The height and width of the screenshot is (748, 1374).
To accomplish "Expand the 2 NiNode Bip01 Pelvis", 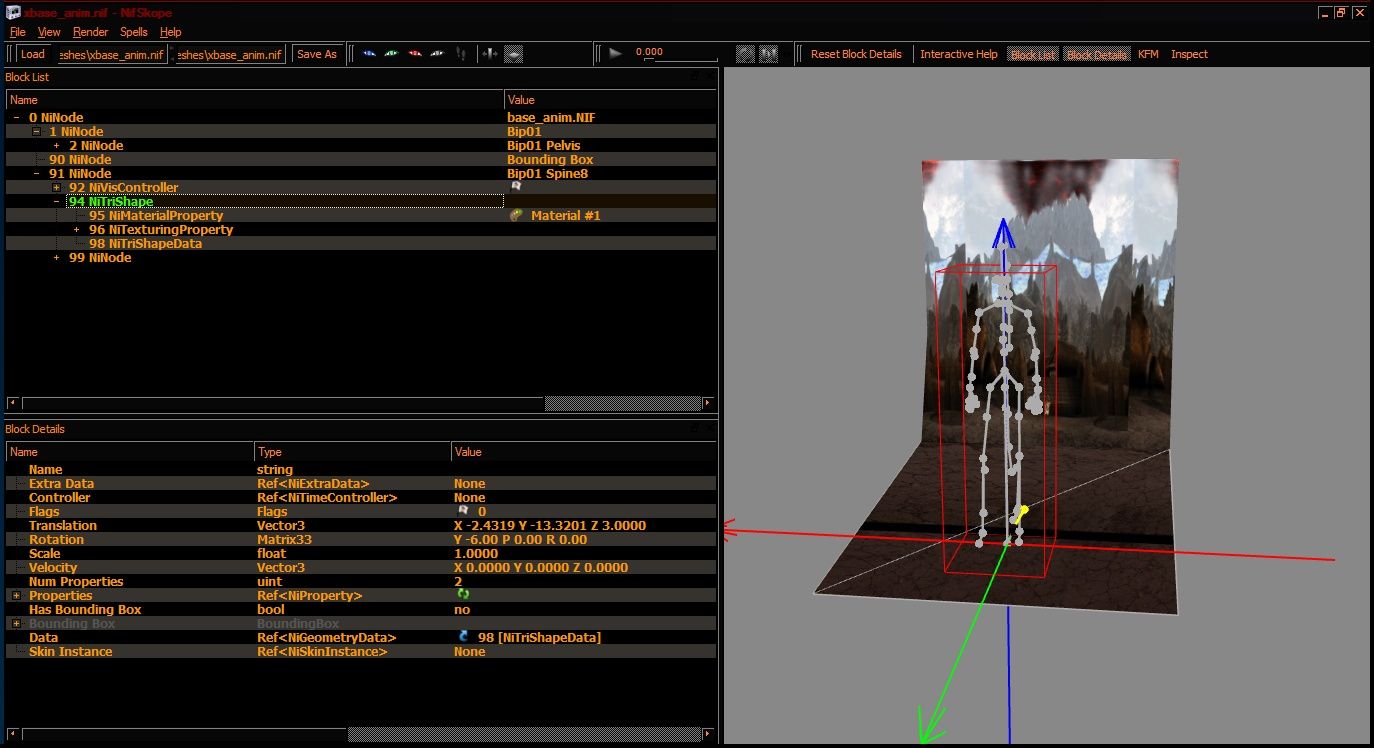I will [x=56, y=146].
